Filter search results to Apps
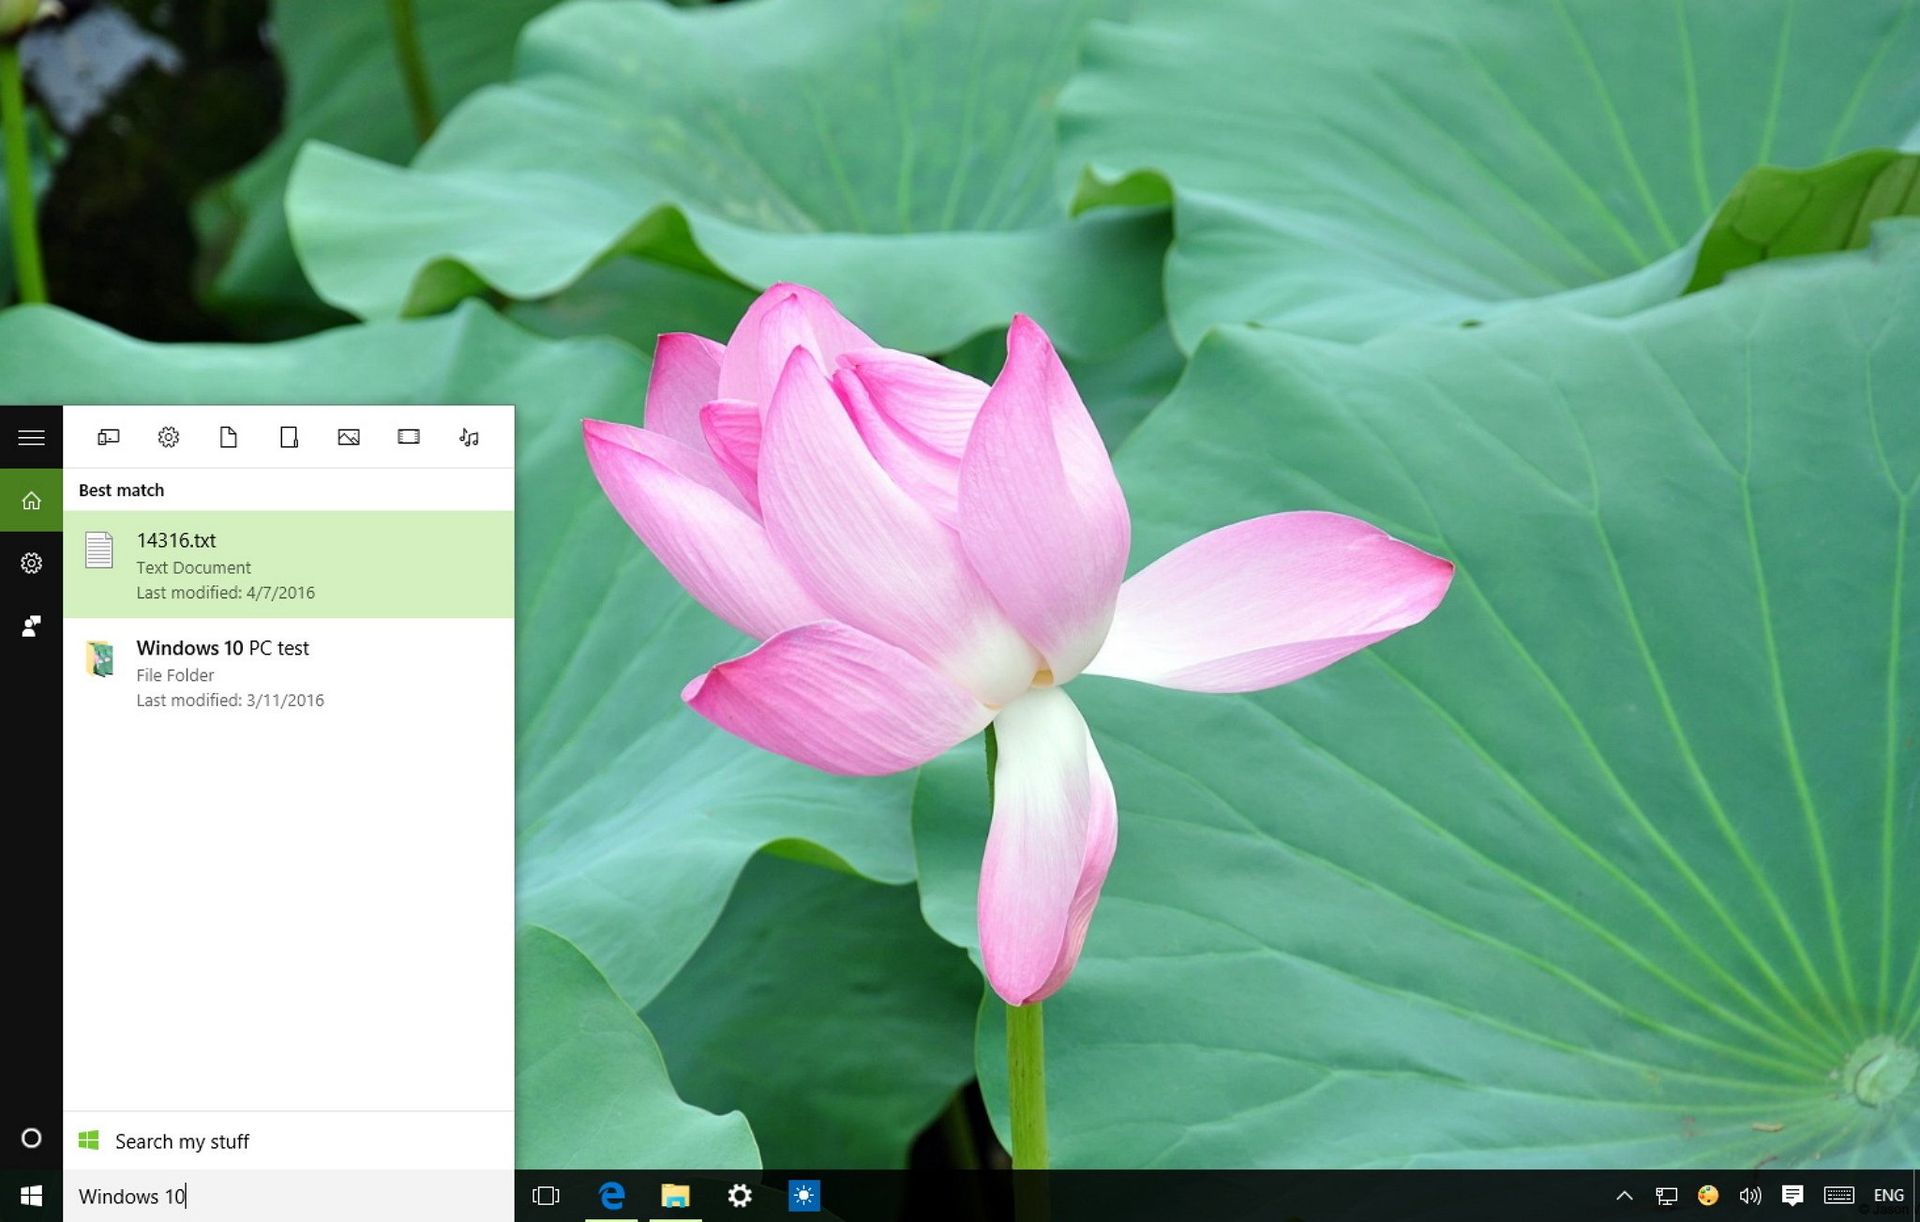The height and width of the screenshot is (1222, 1920). point(108,437)
